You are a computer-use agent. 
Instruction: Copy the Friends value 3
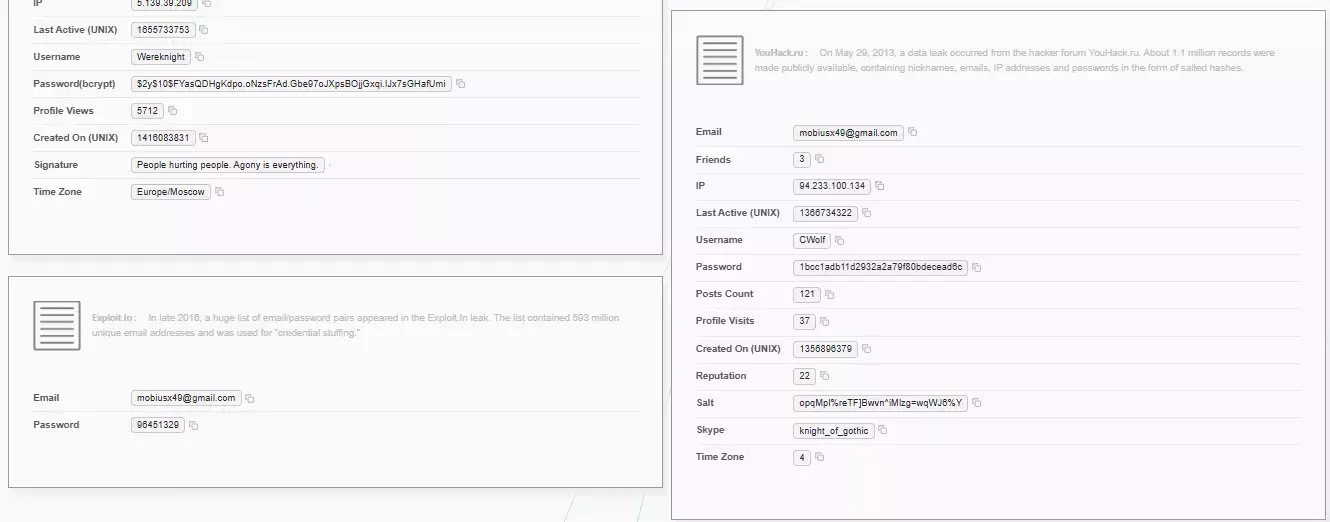(x=820, y=159)
